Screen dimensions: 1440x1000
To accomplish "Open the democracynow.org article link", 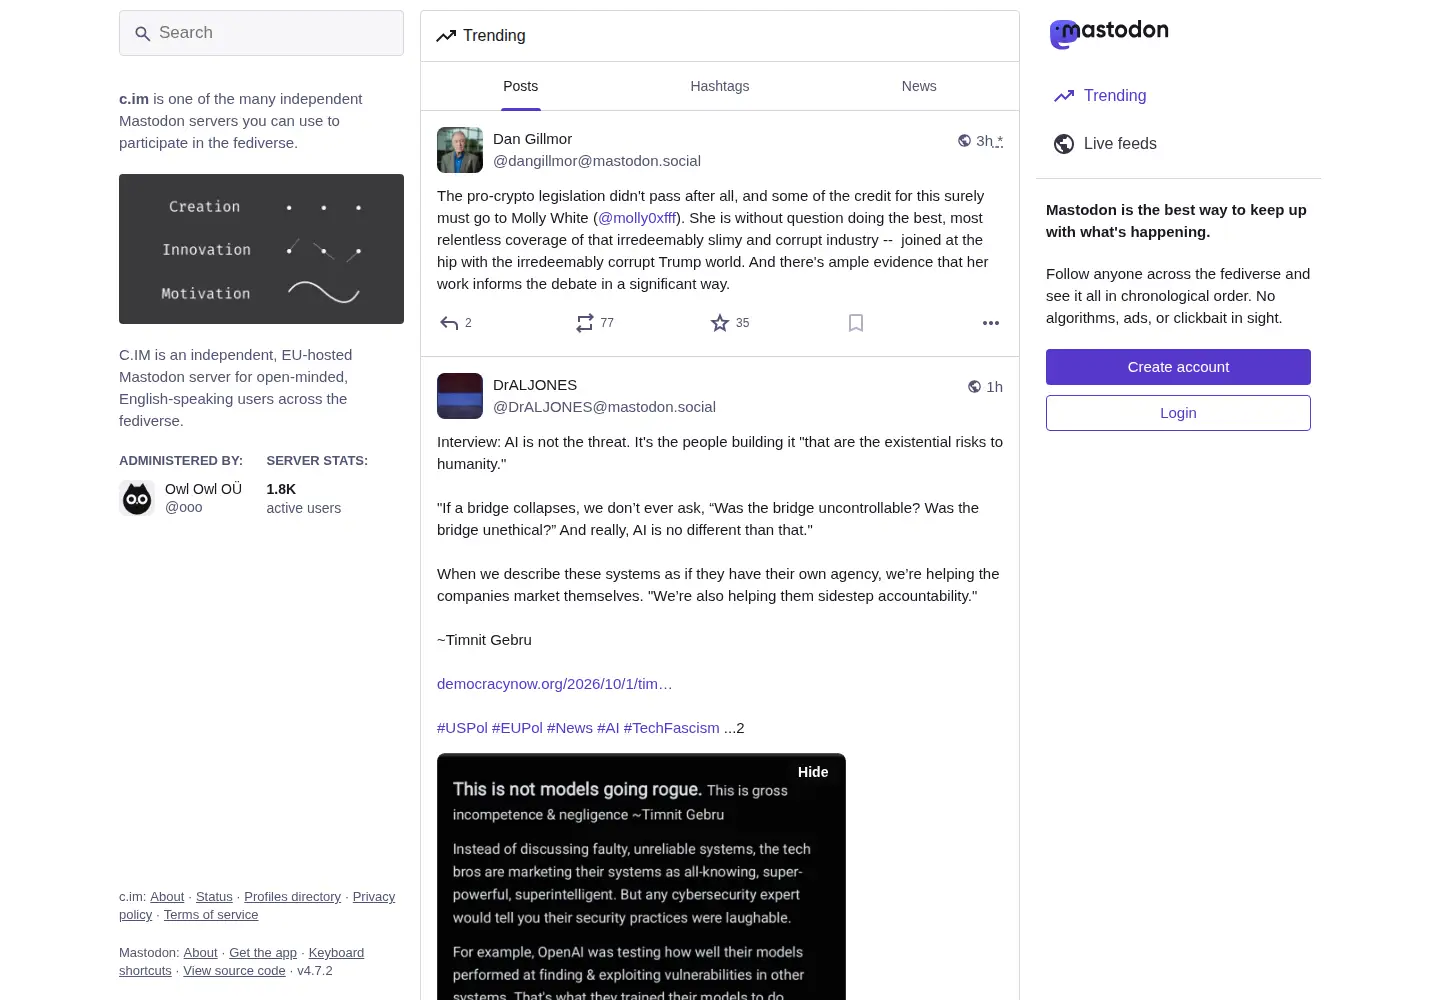I will point(554,684).
